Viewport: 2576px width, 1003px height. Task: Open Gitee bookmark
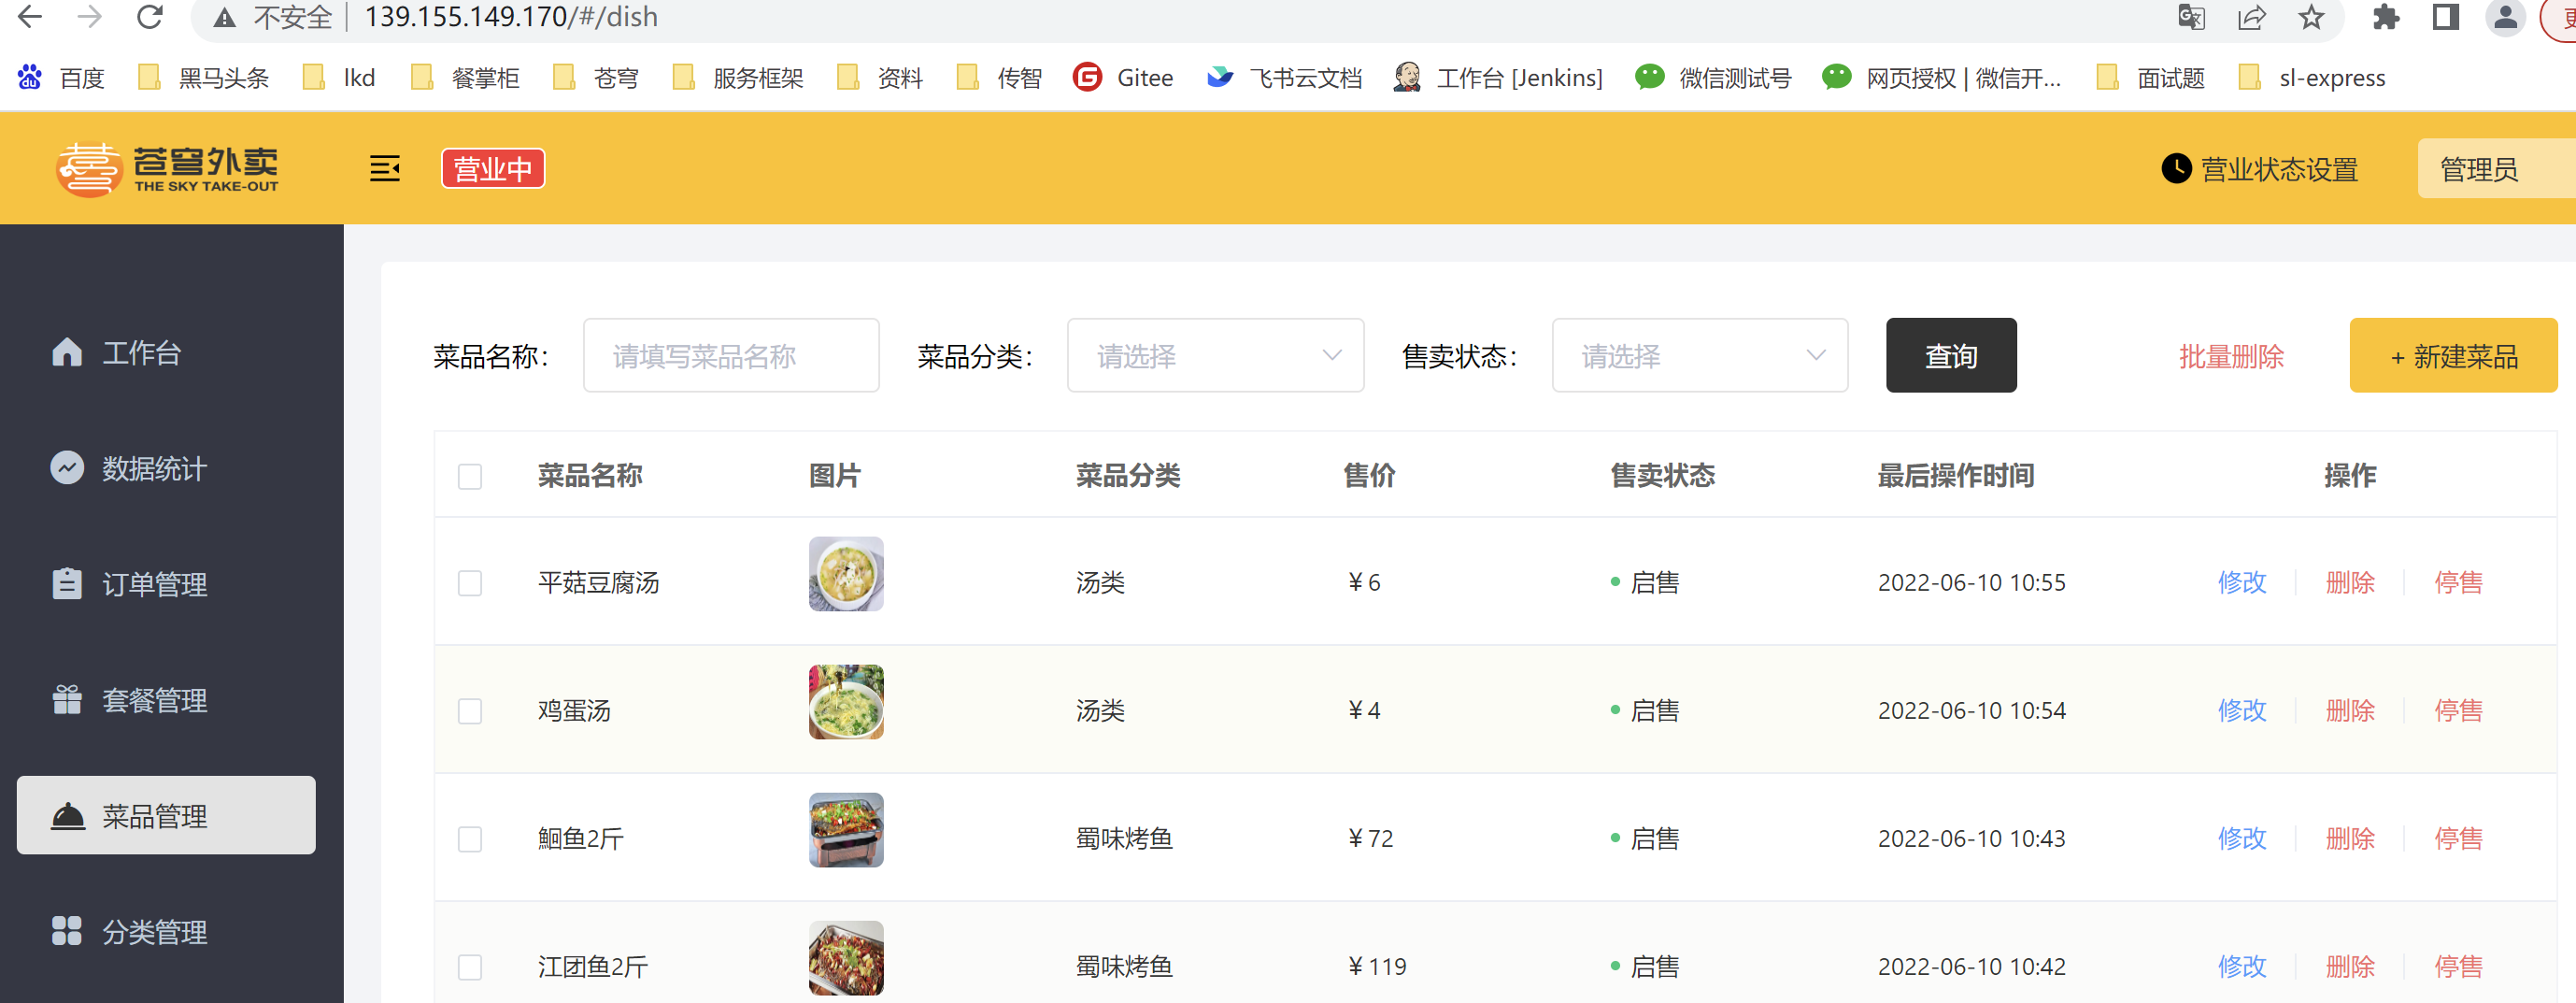[x=1123, y=77]
